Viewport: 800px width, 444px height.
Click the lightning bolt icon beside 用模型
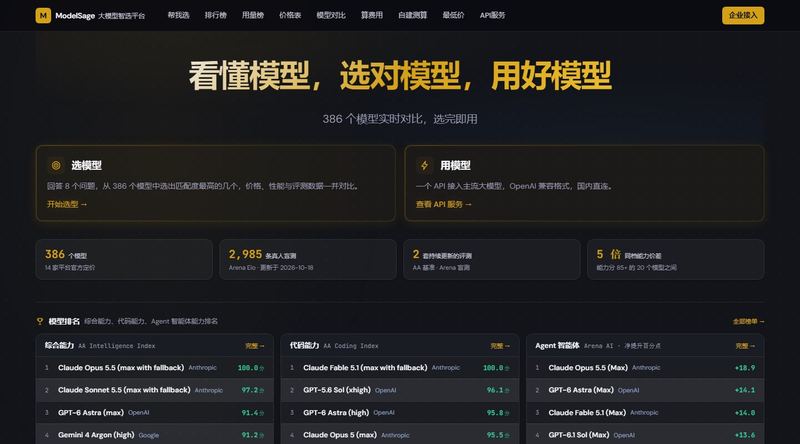click(424, 165)
